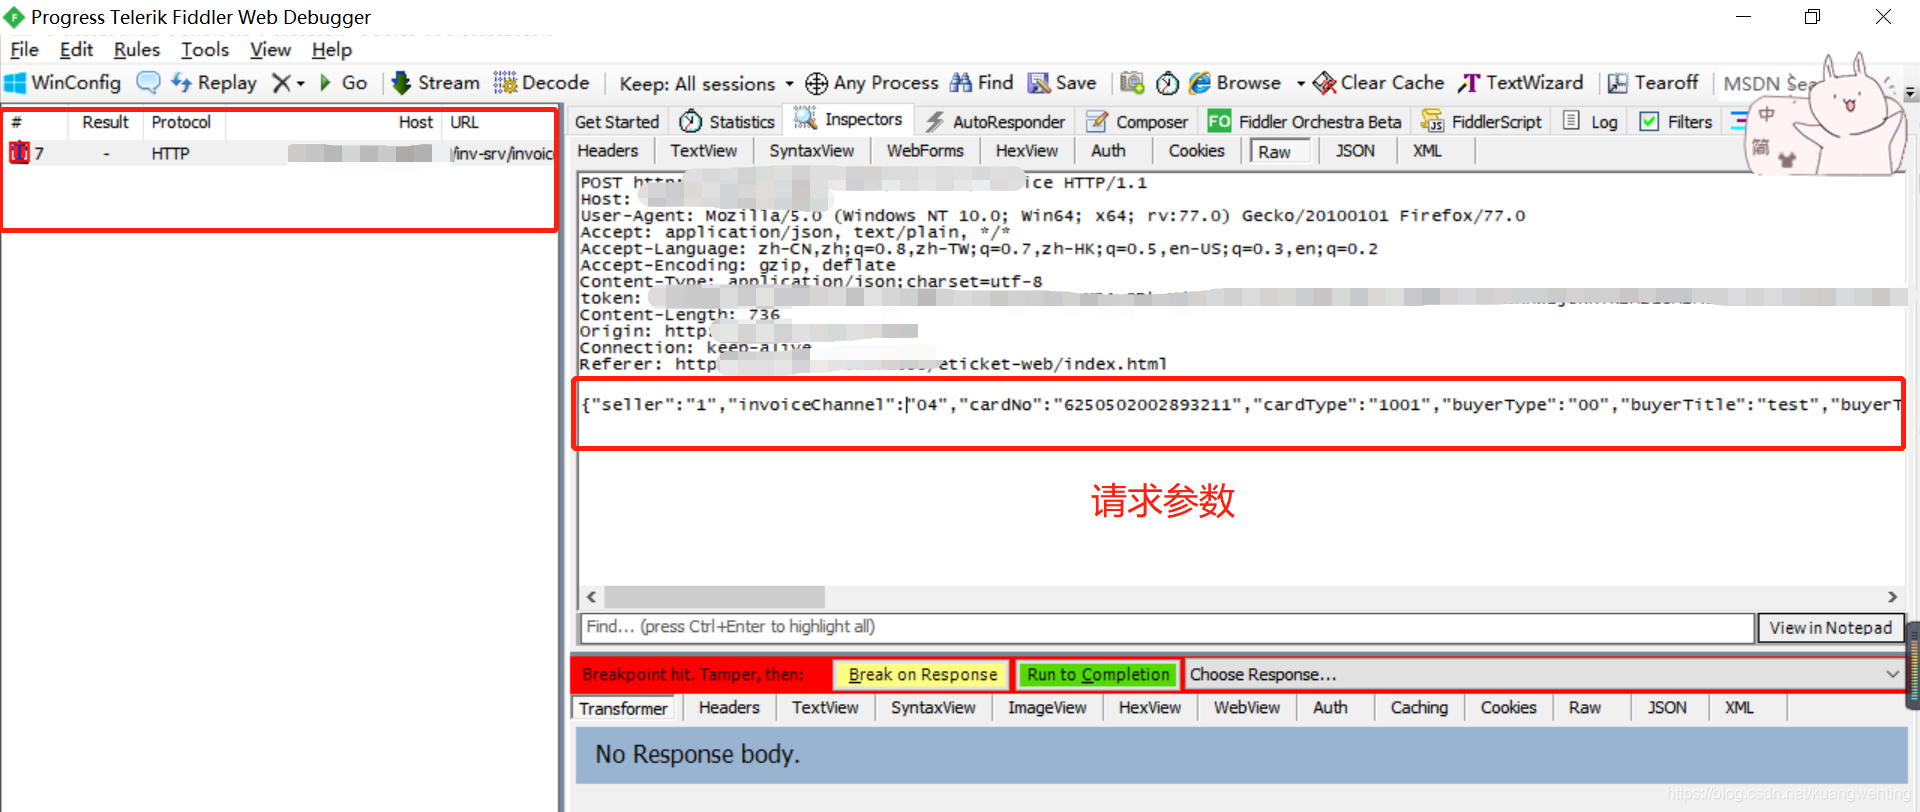This screenshot has width=1920, height=812.
Task: Toggle Decode in the toolbar
Action: click(x=541, y=83)
